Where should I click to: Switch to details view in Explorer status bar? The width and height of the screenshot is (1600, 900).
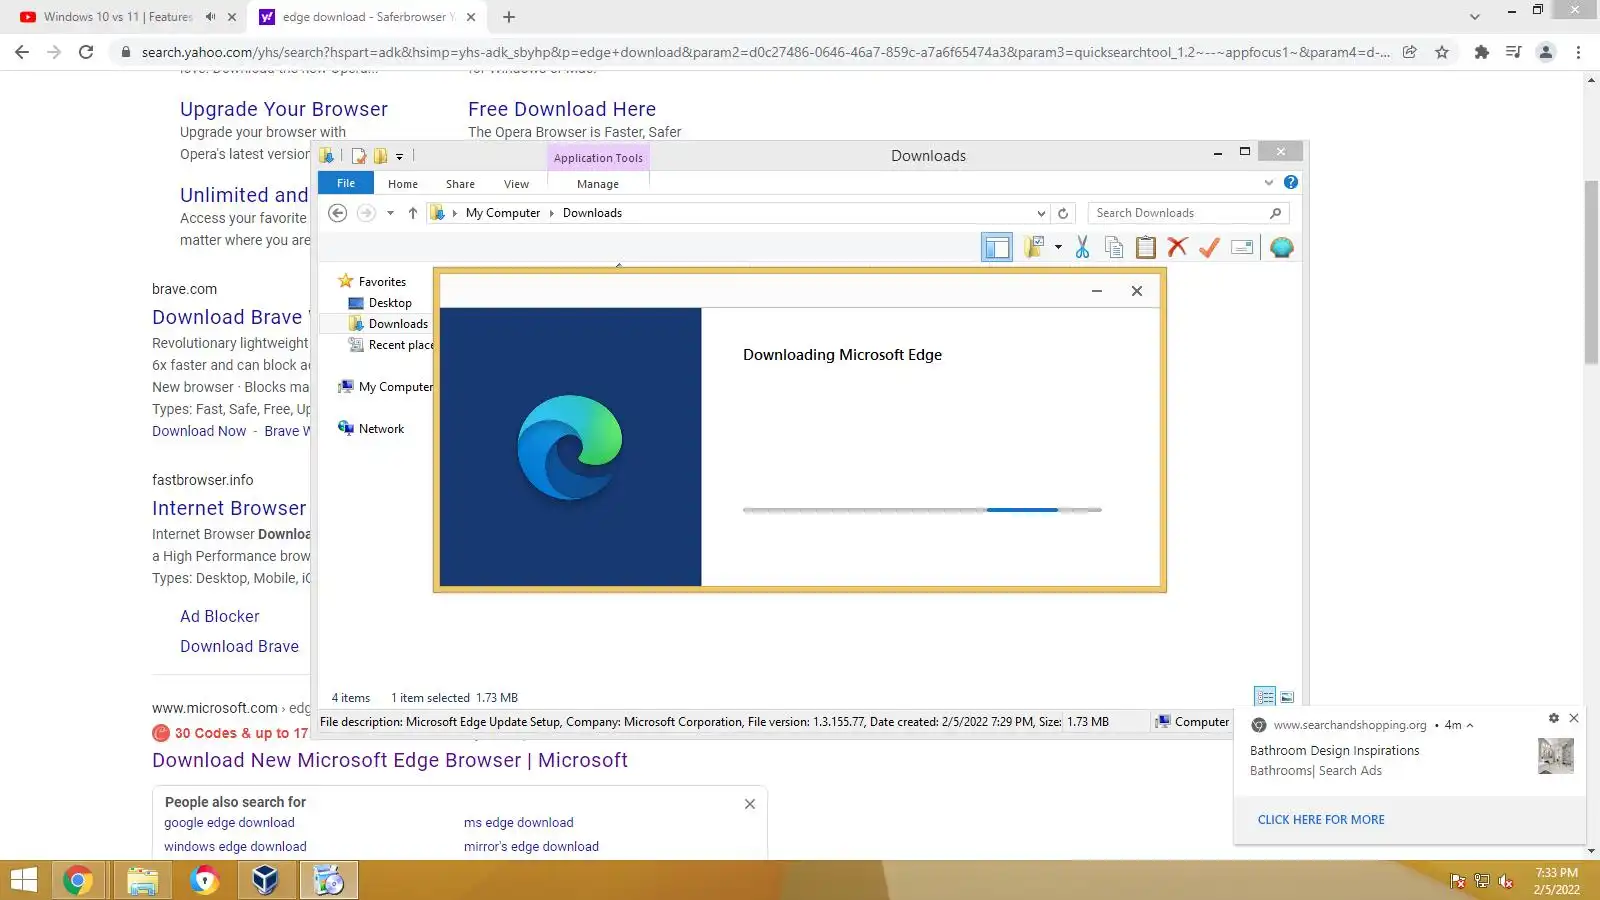point(1265,697)
